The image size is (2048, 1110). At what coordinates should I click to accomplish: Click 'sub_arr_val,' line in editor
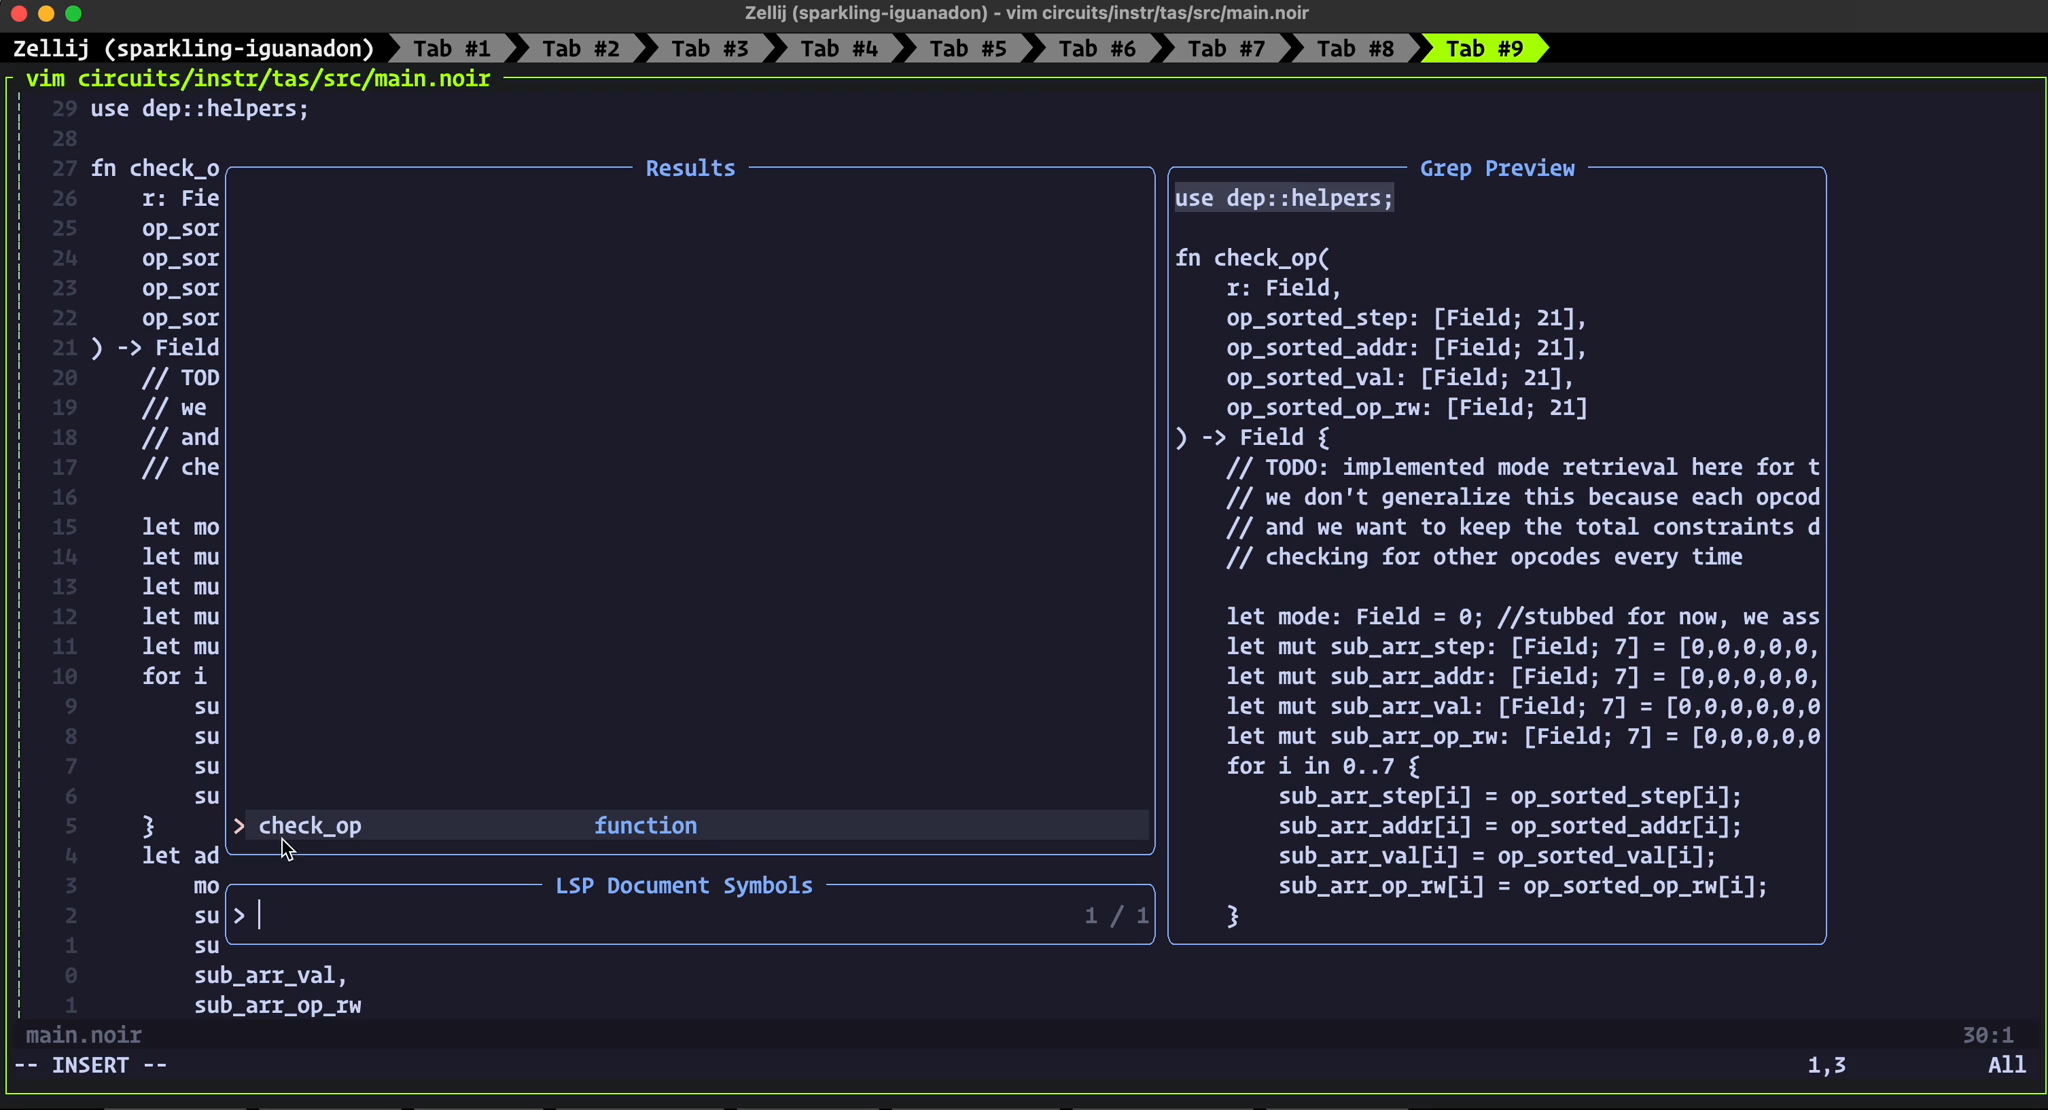271,976
